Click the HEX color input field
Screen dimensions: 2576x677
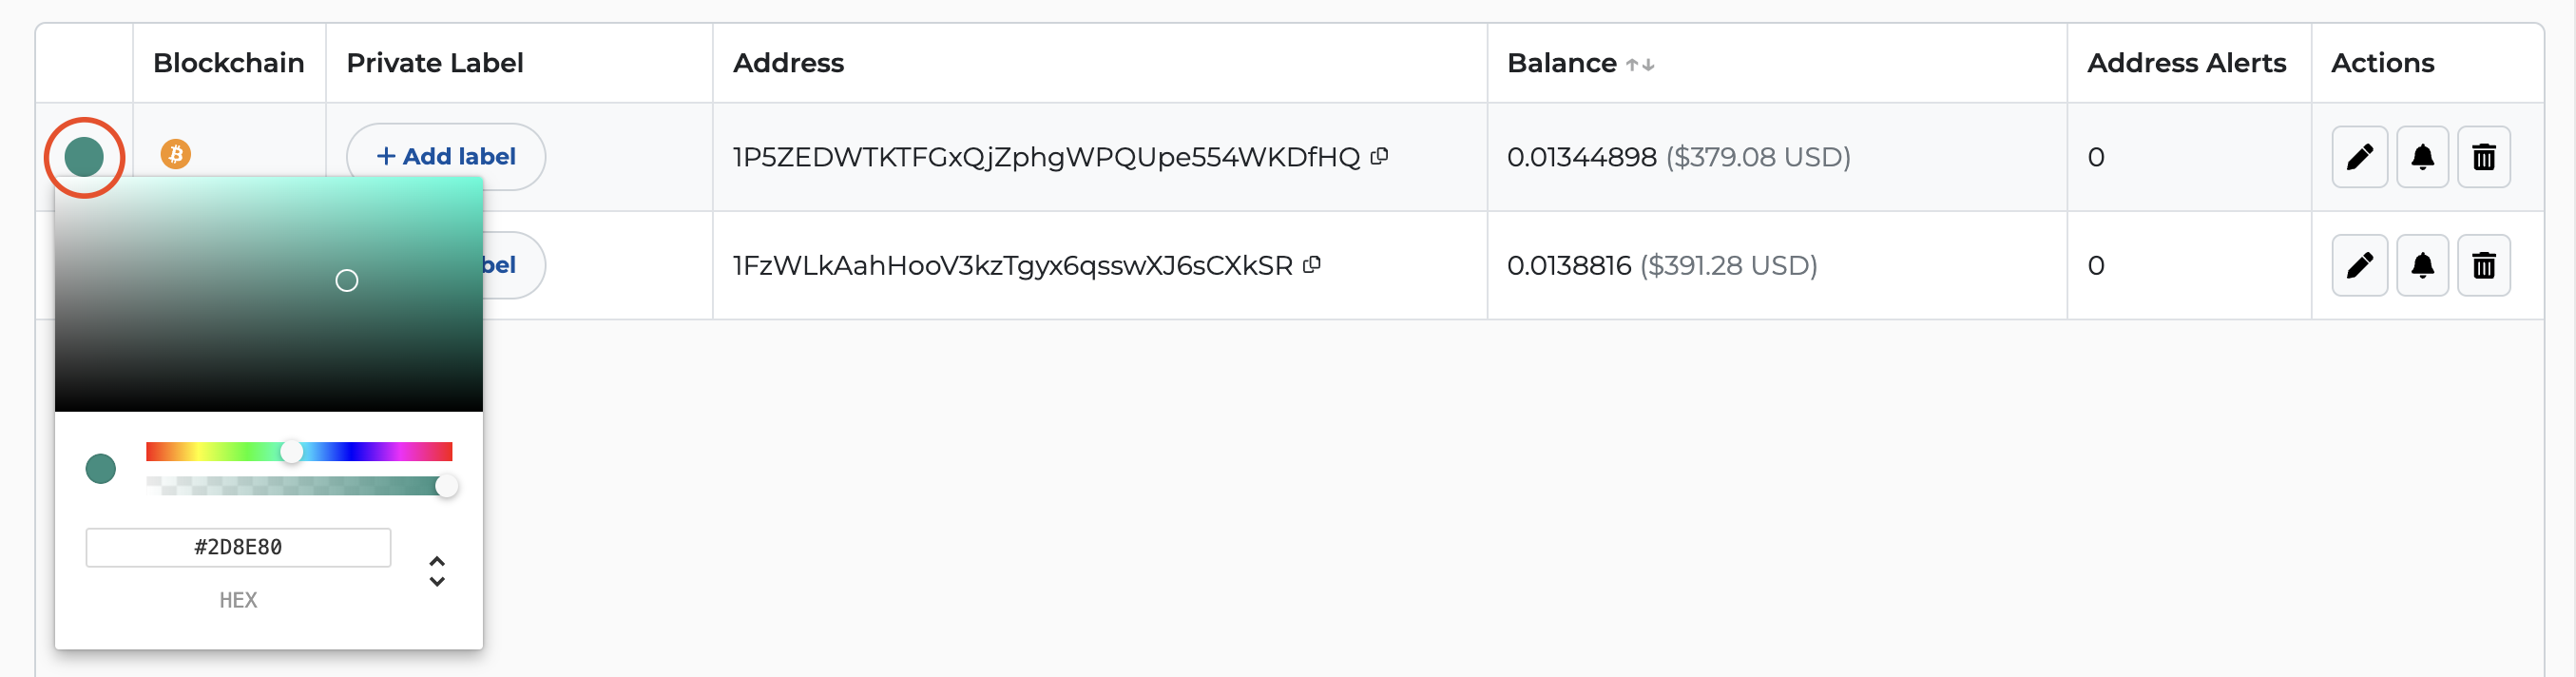point(238,547)
